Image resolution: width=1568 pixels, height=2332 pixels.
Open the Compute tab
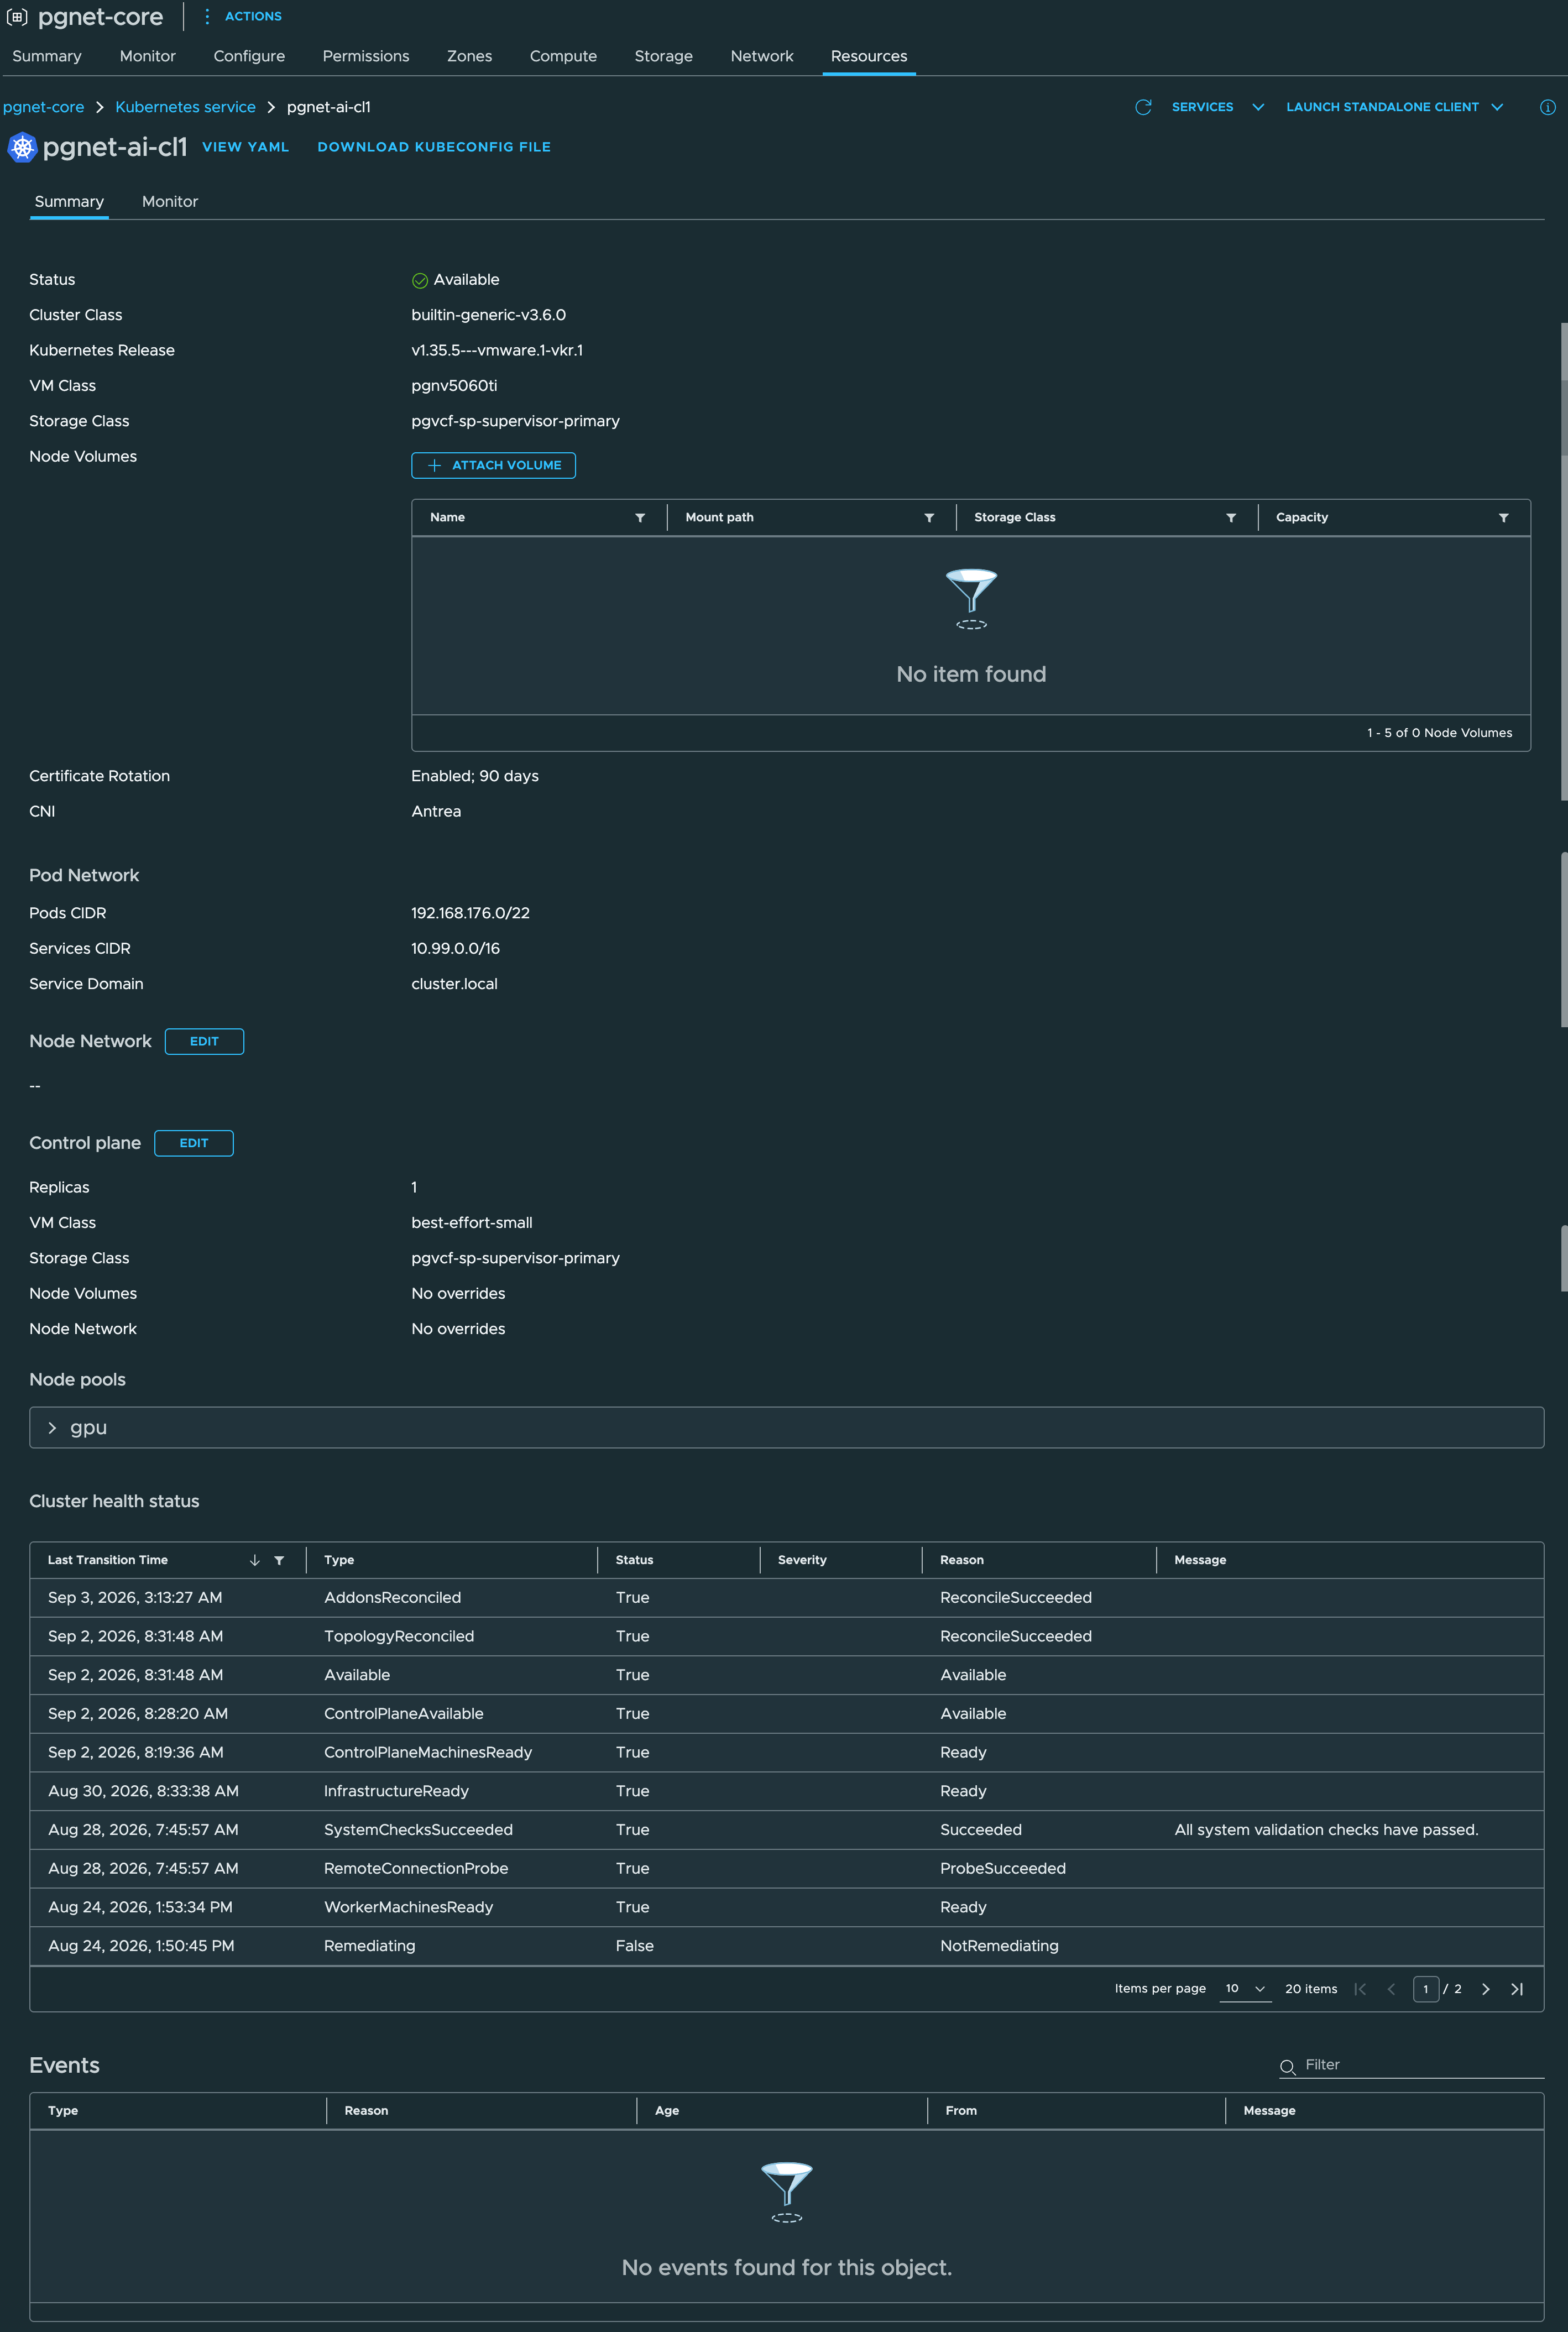click(563, 56)
